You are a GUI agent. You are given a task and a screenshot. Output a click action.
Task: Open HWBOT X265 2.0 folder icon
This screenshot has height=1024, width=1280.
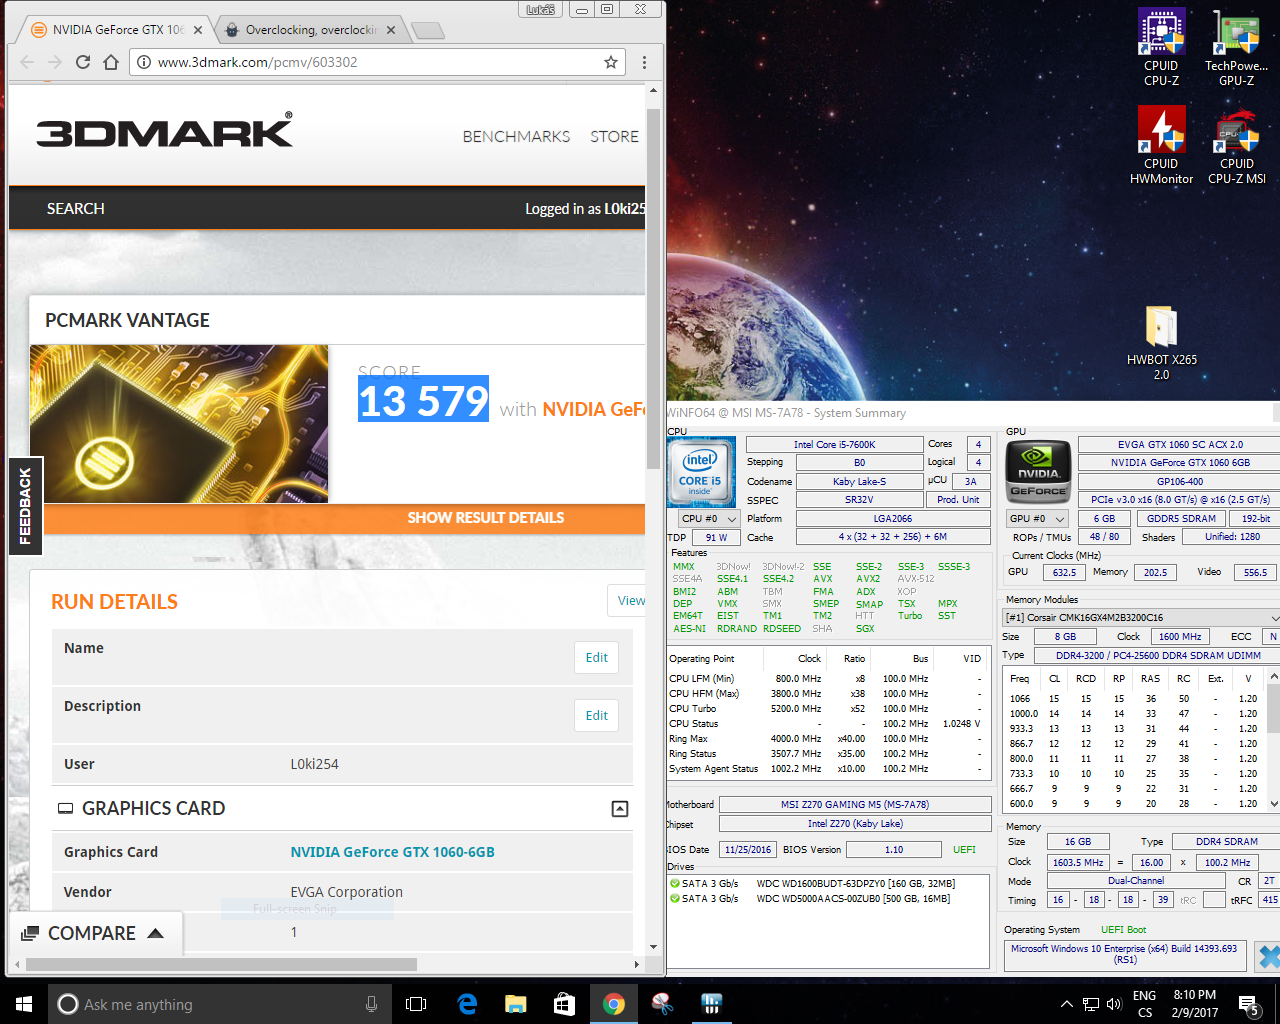[x=1161, y=342]
